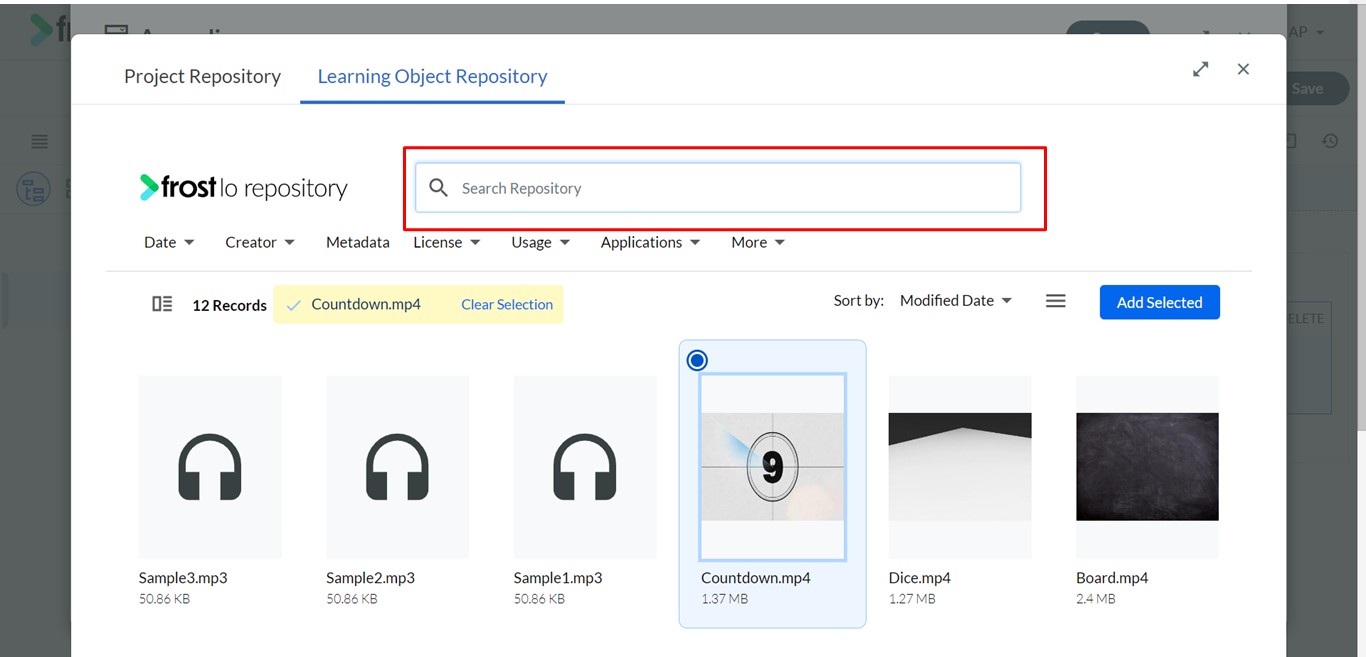Click the Clear Selection link
Image resolution: width=1366 pixels, height=657 pixels.
click(x=507, y=305)
